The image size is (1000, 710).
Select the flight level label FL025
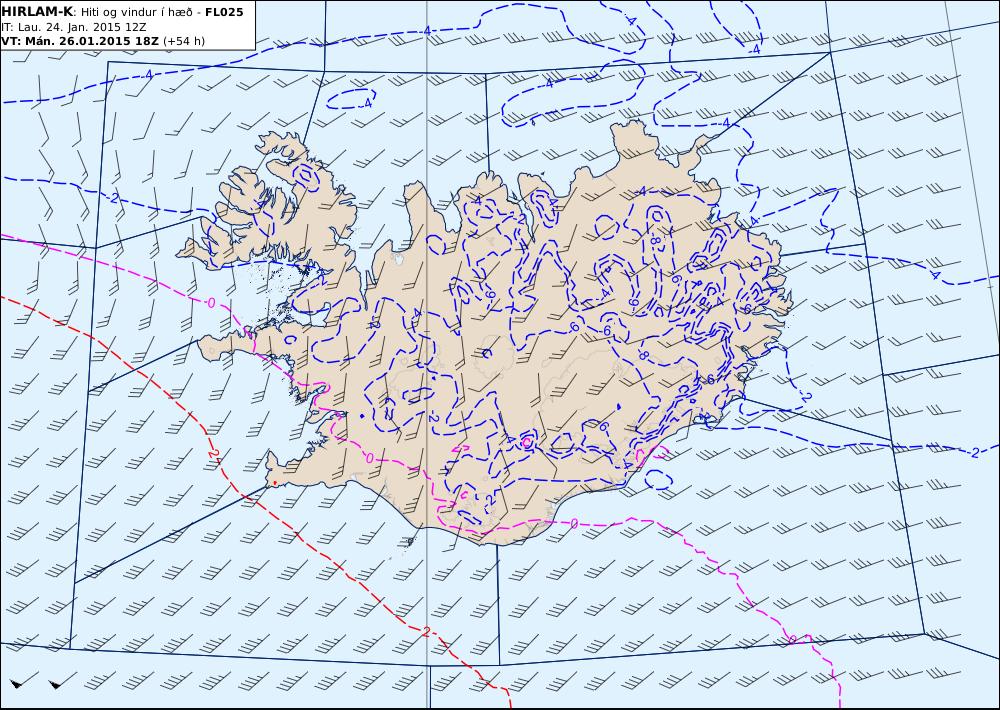pos(224,12)
